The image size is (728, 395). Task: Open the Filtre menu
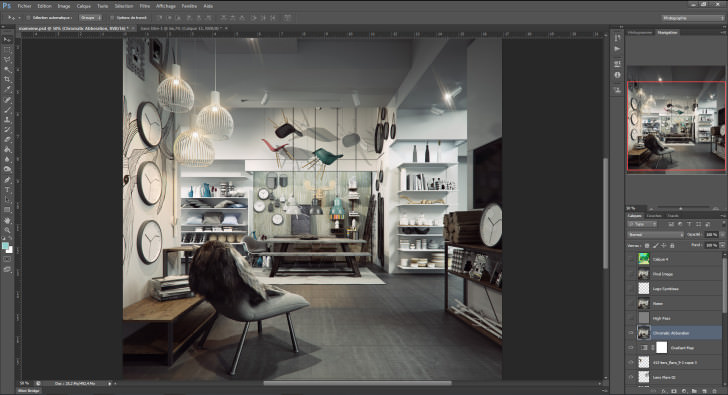pos(145,6)
